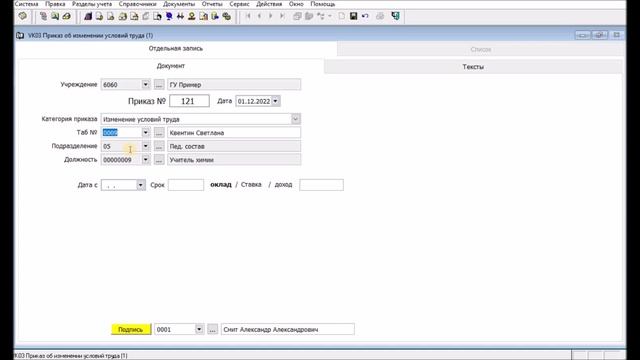Image resolution: width=640 pixels, height=360 pixels.
Task: Open the Дата 01.12.2022 calendar dropdown
Action: [x=276, y=101]
